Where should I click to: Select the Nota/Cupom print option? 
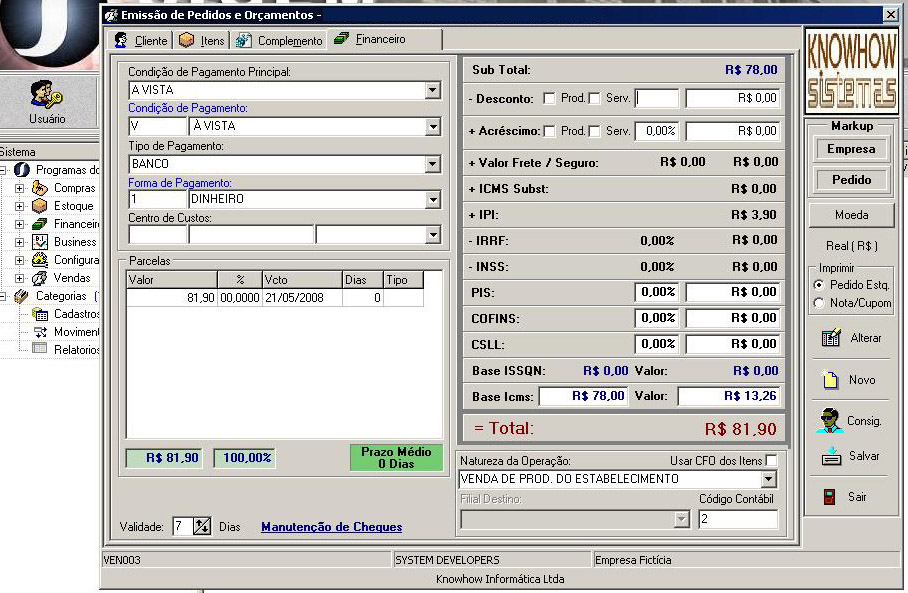click(x=820, y=303)
